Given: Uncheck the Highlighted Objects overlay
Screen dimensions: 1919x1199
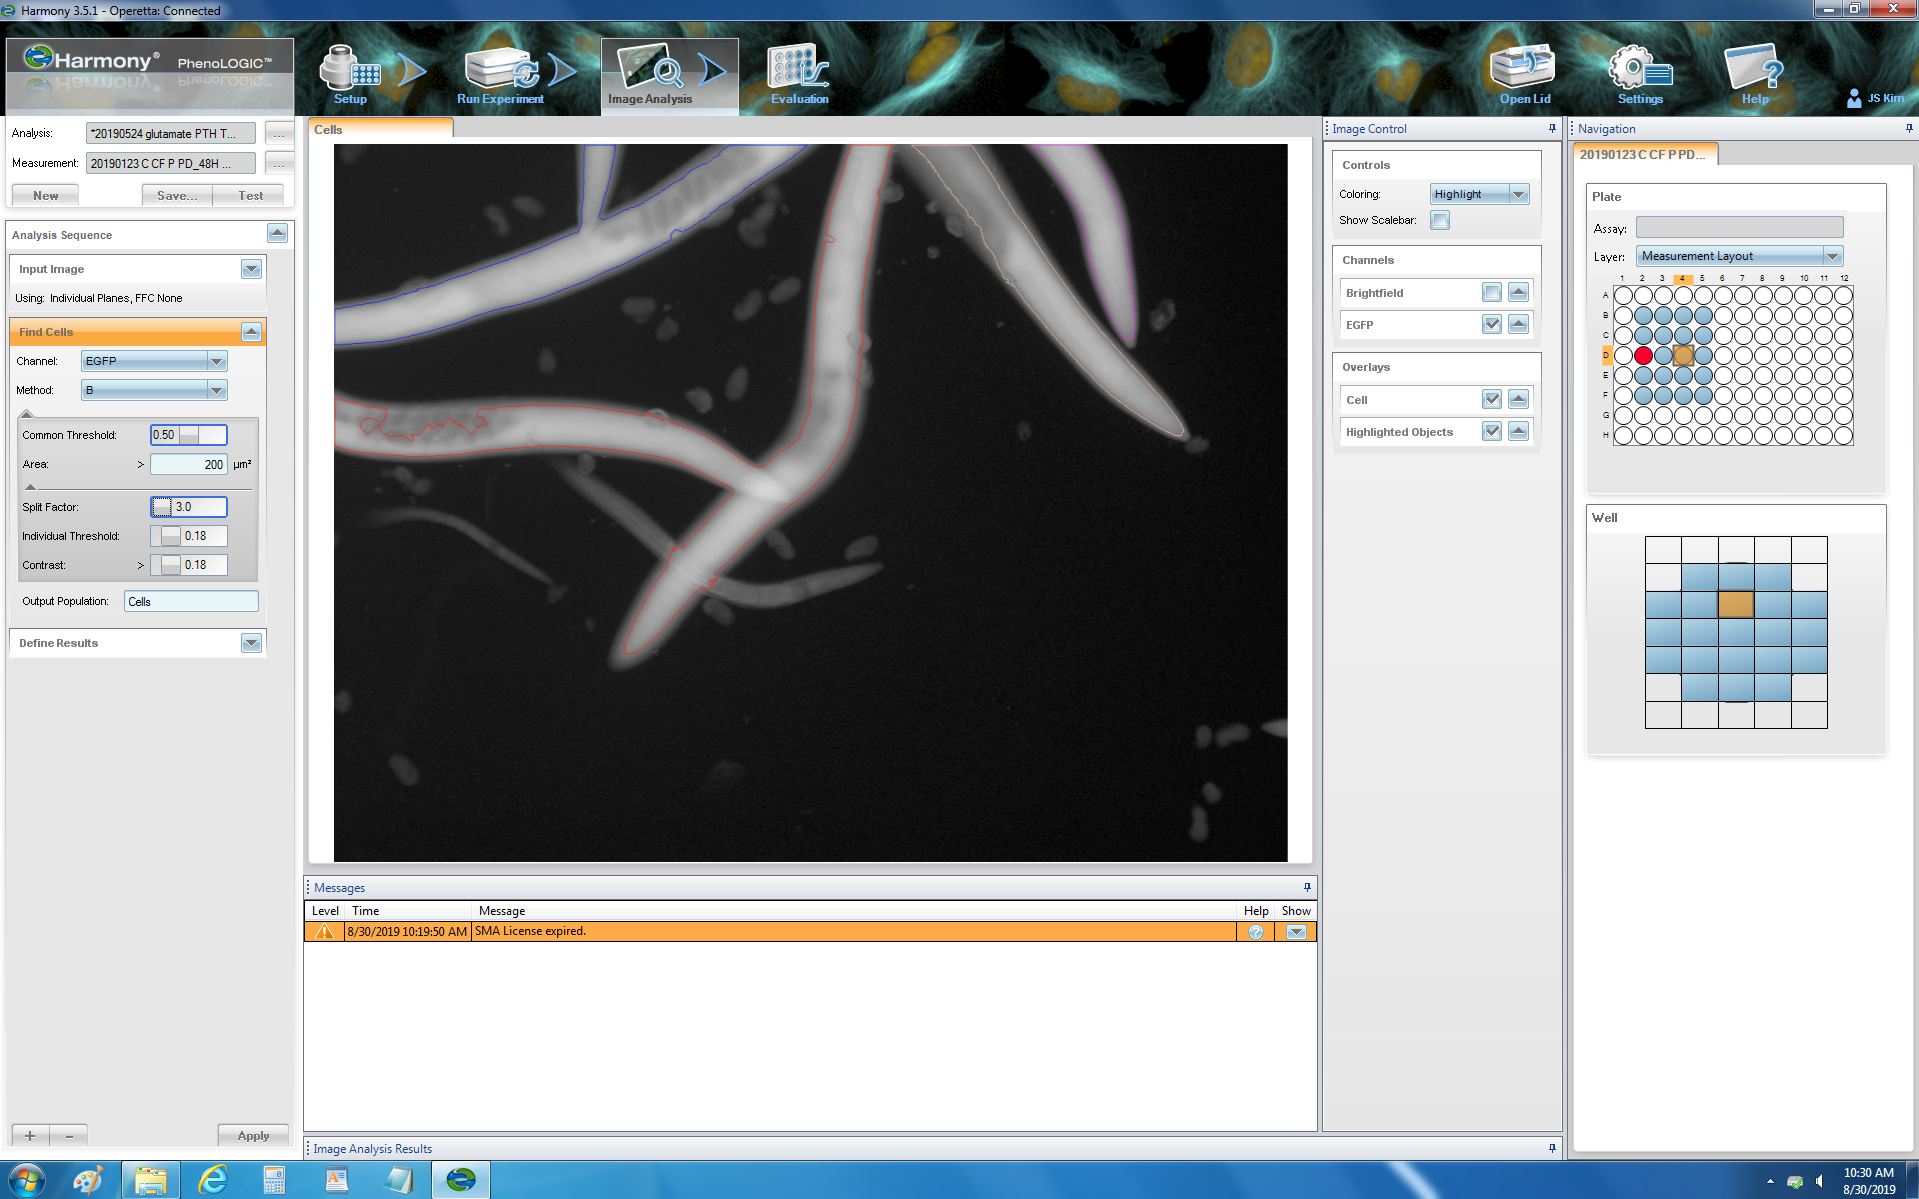Looking at the screenshot, I should 1491,432.
